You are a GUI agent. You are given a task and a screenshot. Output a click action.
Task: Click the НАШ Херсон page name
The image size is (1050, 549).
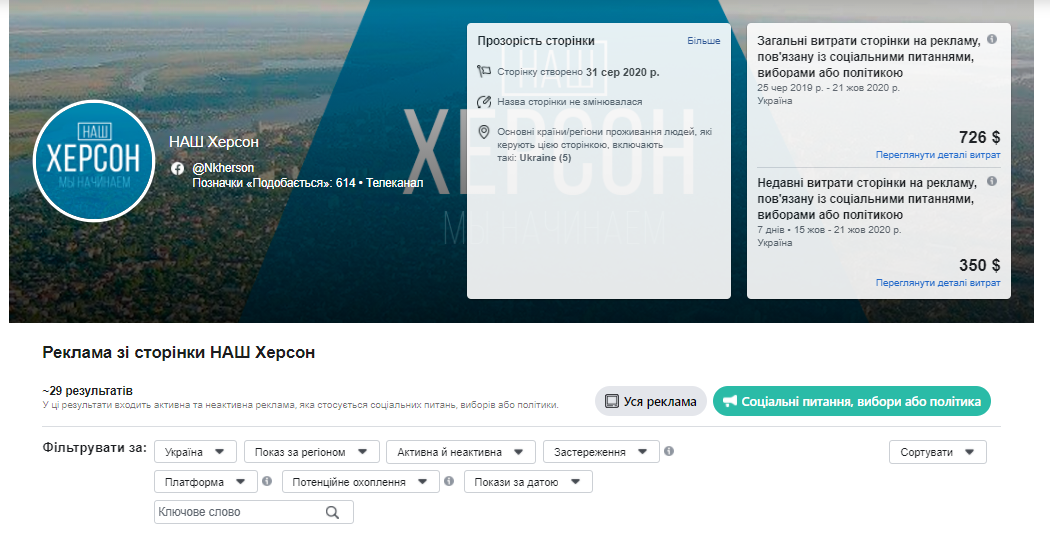point(214,142)
